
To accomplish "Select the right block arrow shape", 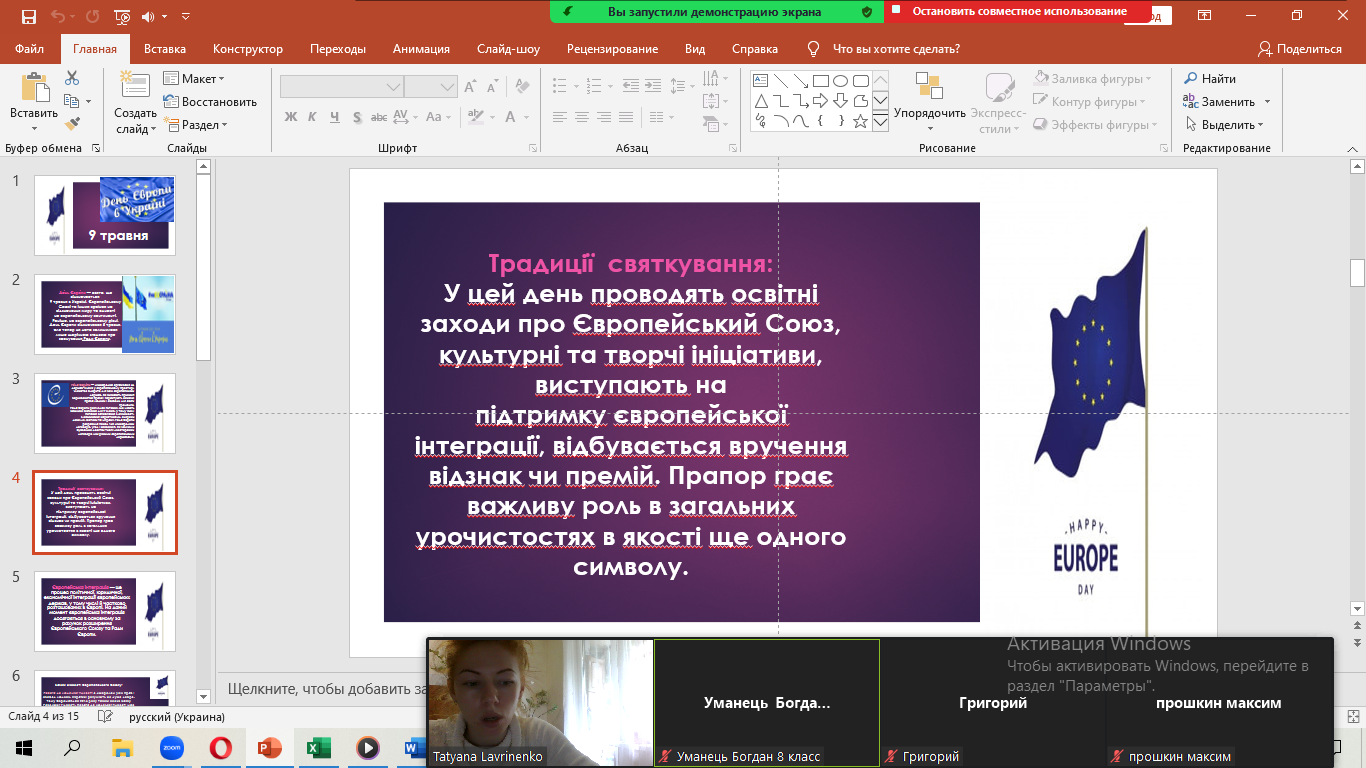I will click(820, 101).
